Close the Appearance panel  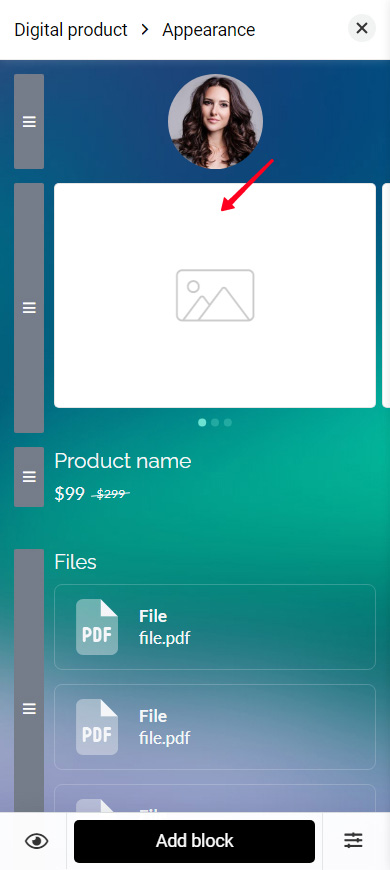(x=362, y=28)
